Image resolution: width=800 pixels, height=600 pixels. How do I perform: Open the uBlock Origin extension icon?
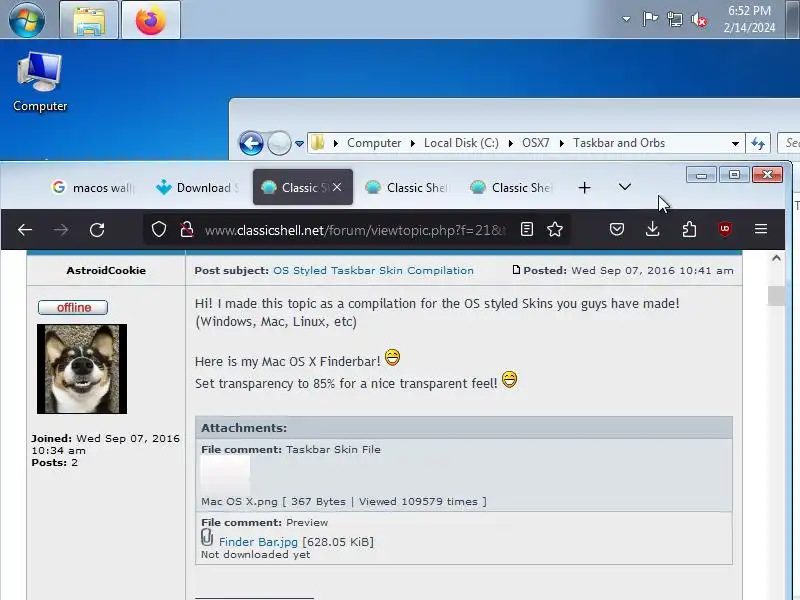coord(725,230)
